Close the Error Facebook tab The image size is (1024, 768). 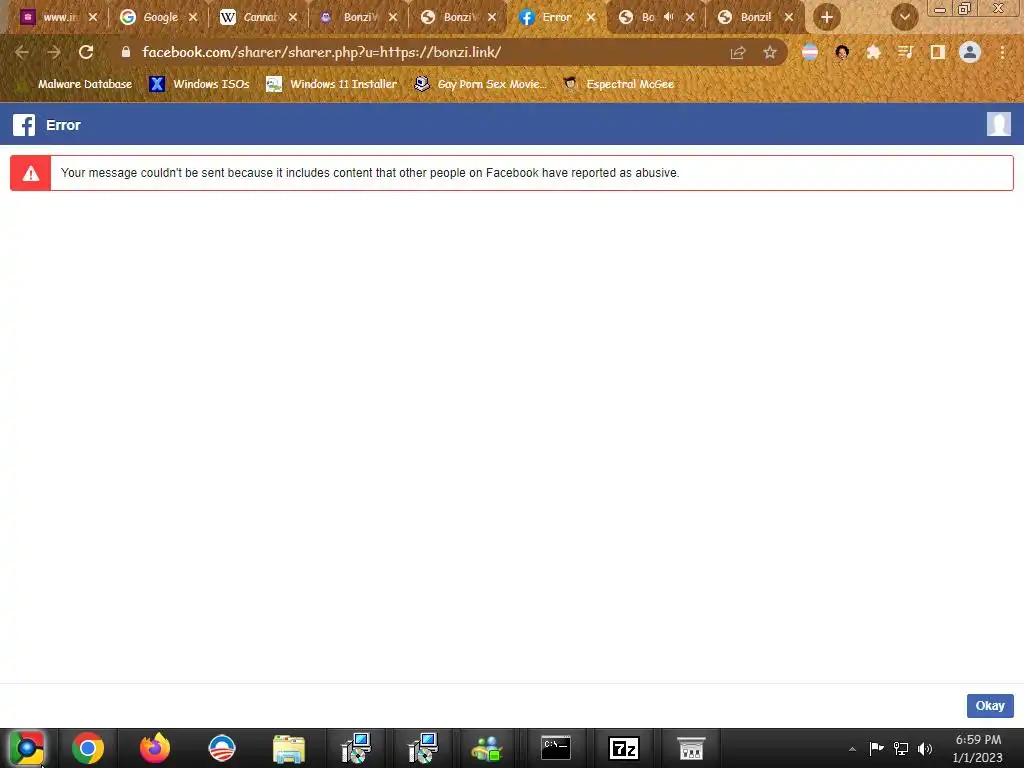(591, 18)
